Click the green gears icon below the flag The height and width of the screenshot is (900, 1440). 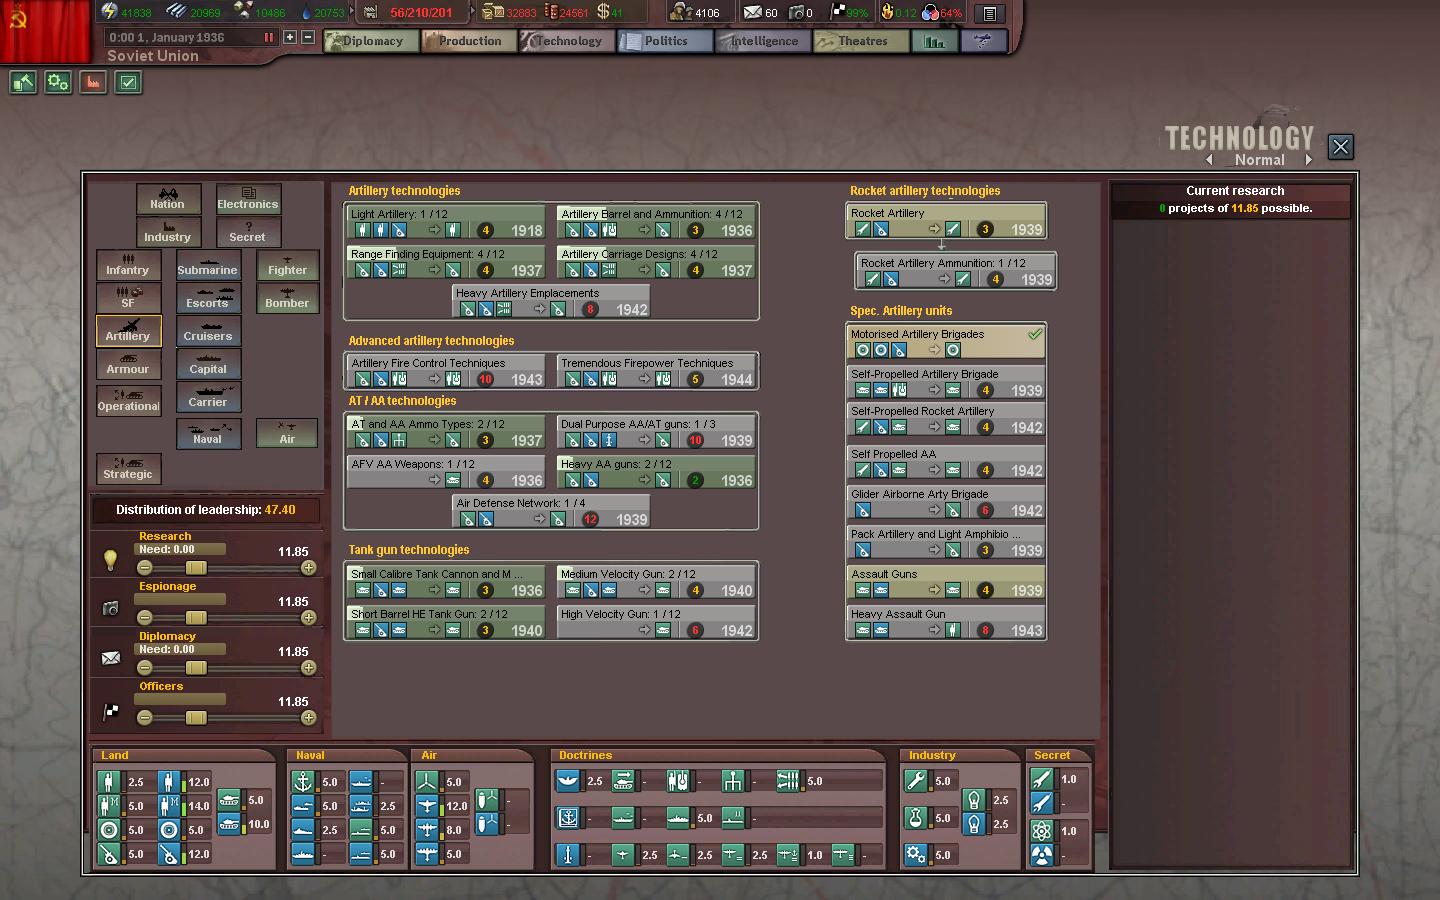(58, 83)
